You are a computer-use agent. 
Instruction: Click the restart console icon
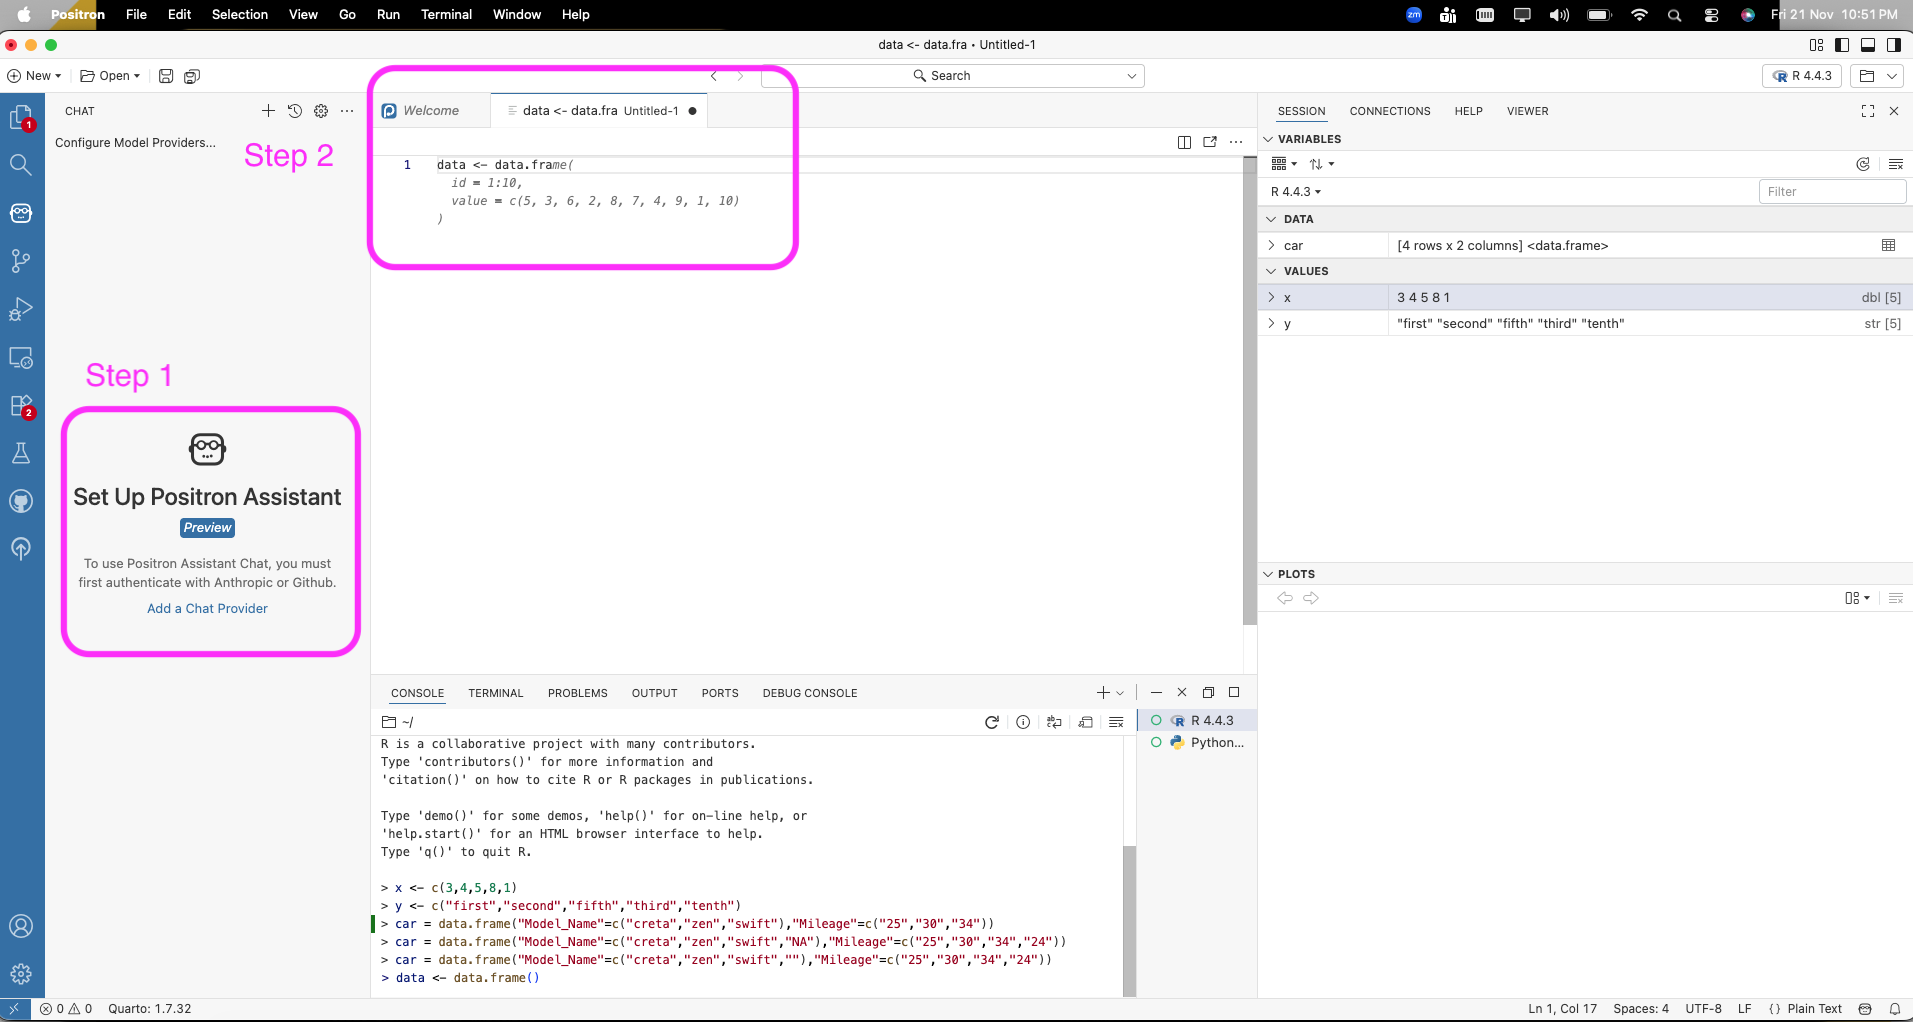click(991, 722)
